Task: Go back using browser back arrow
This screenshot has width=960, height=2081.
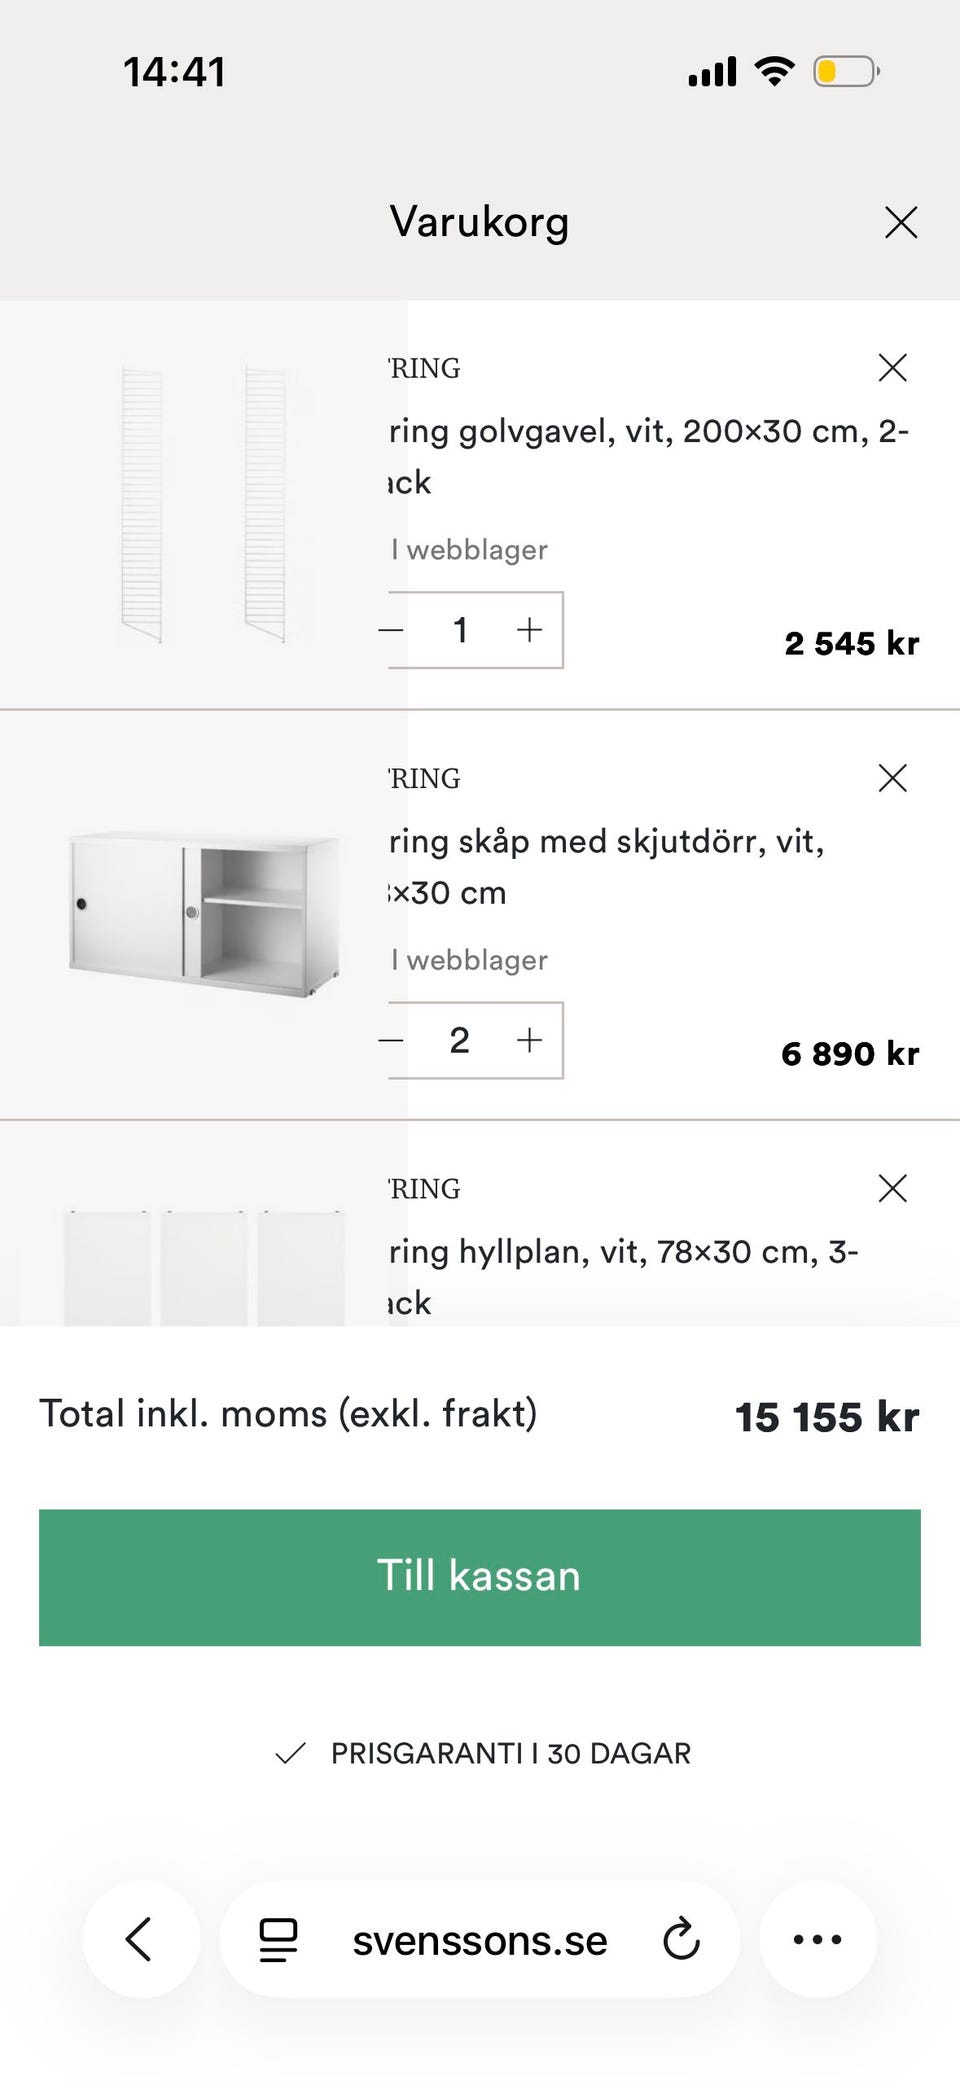Action: click(x=140, y=1939)
